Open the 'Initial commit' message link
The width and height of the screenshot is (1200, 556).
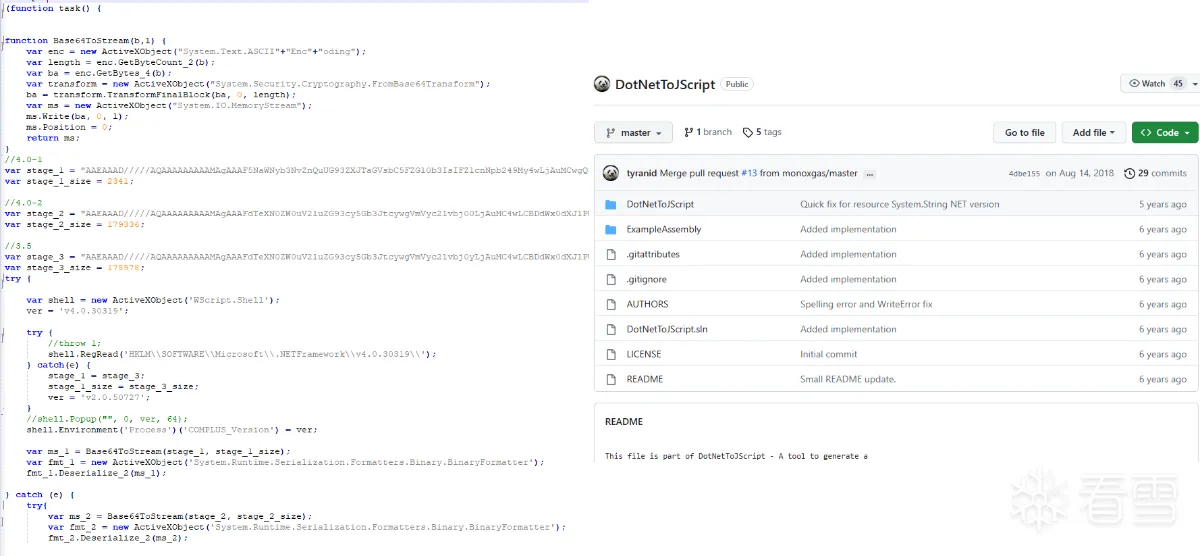(x=828, y=354)
